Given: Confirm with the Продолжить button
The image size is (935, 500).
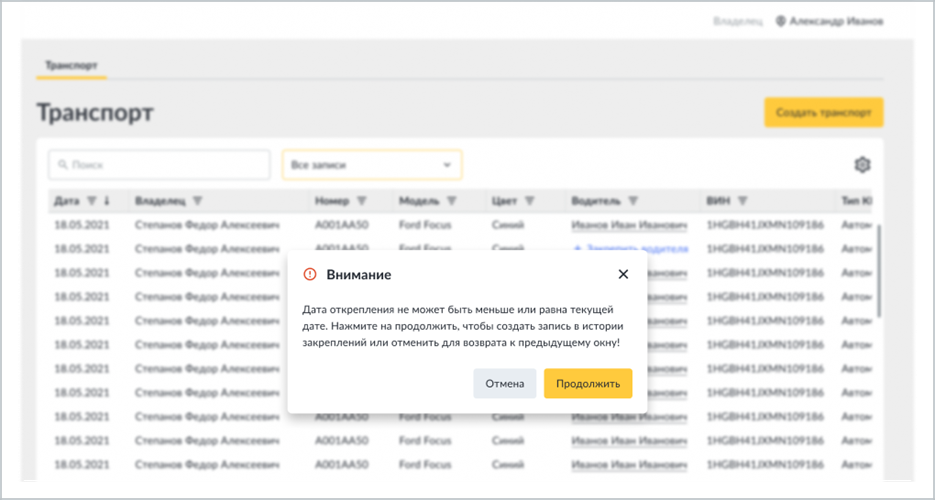Looking at the screenshot, I should click(588, 383).
